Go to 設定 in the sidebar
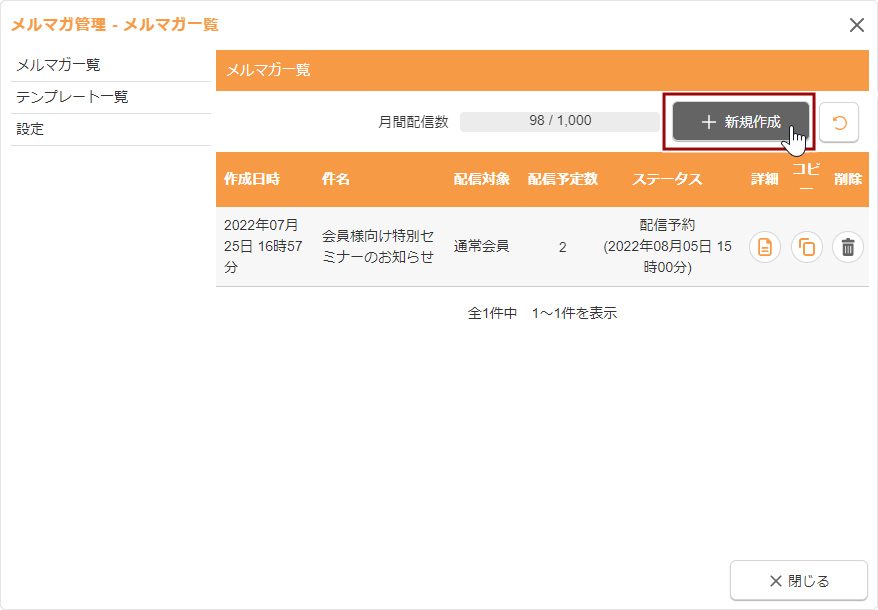This screenshot has height=610, width=878. pos(30,129)
